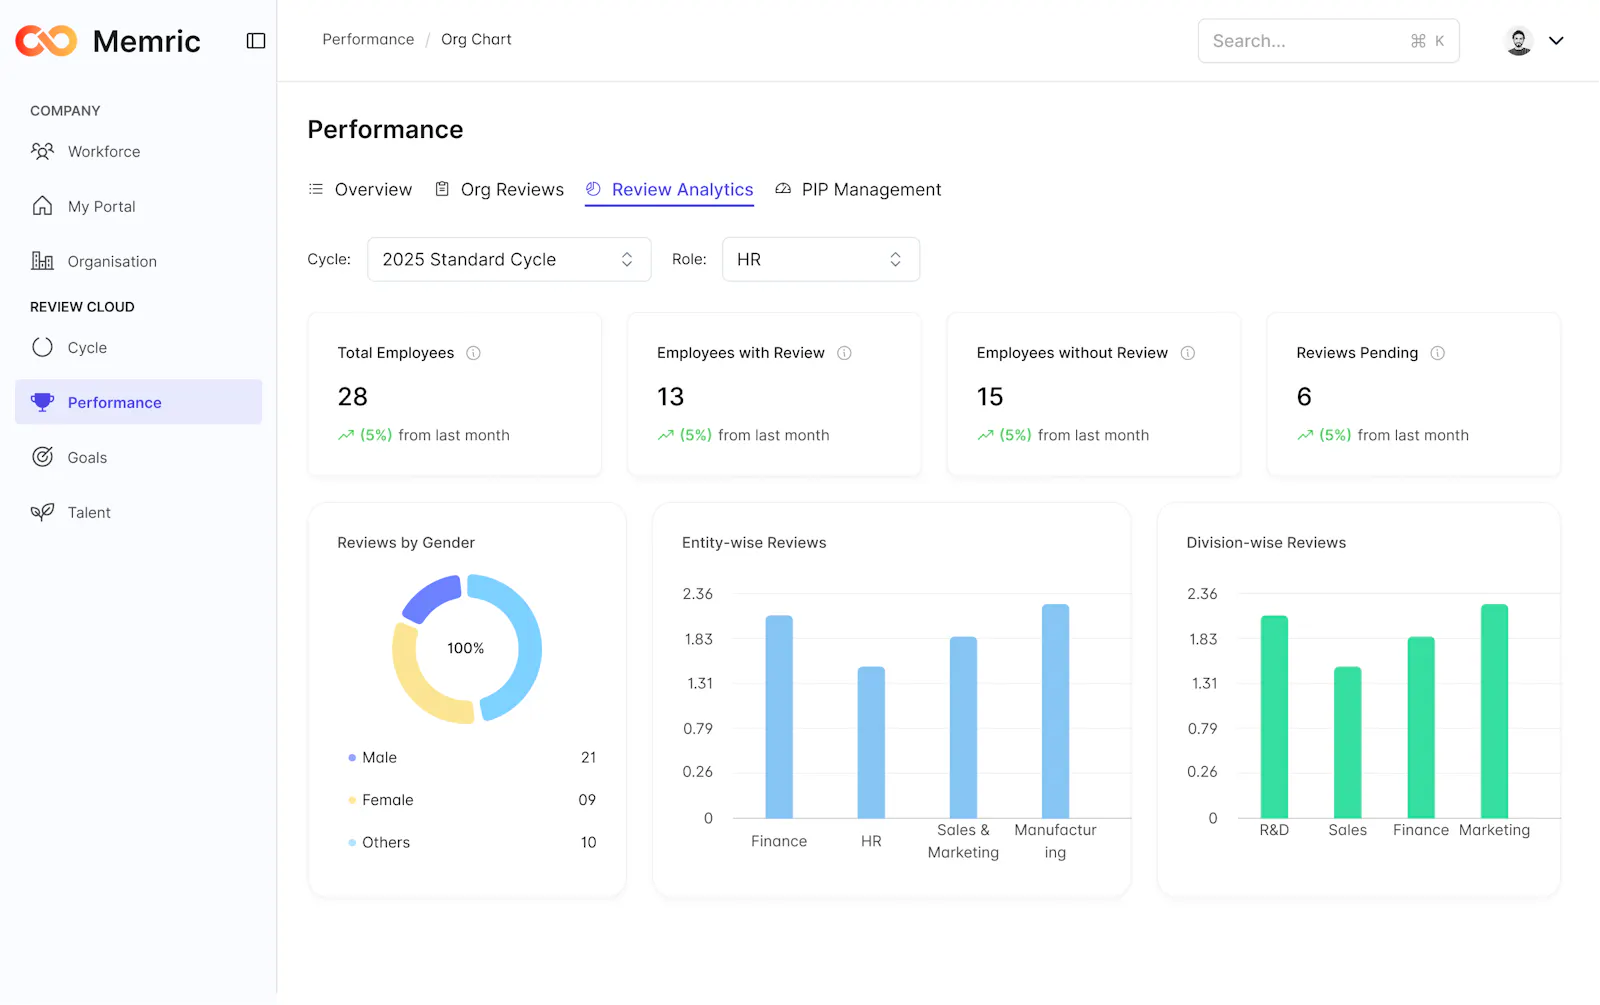Click the Performance breadcrumb link
This screenshot has height=1005, width=1600.
pos(368,39)
